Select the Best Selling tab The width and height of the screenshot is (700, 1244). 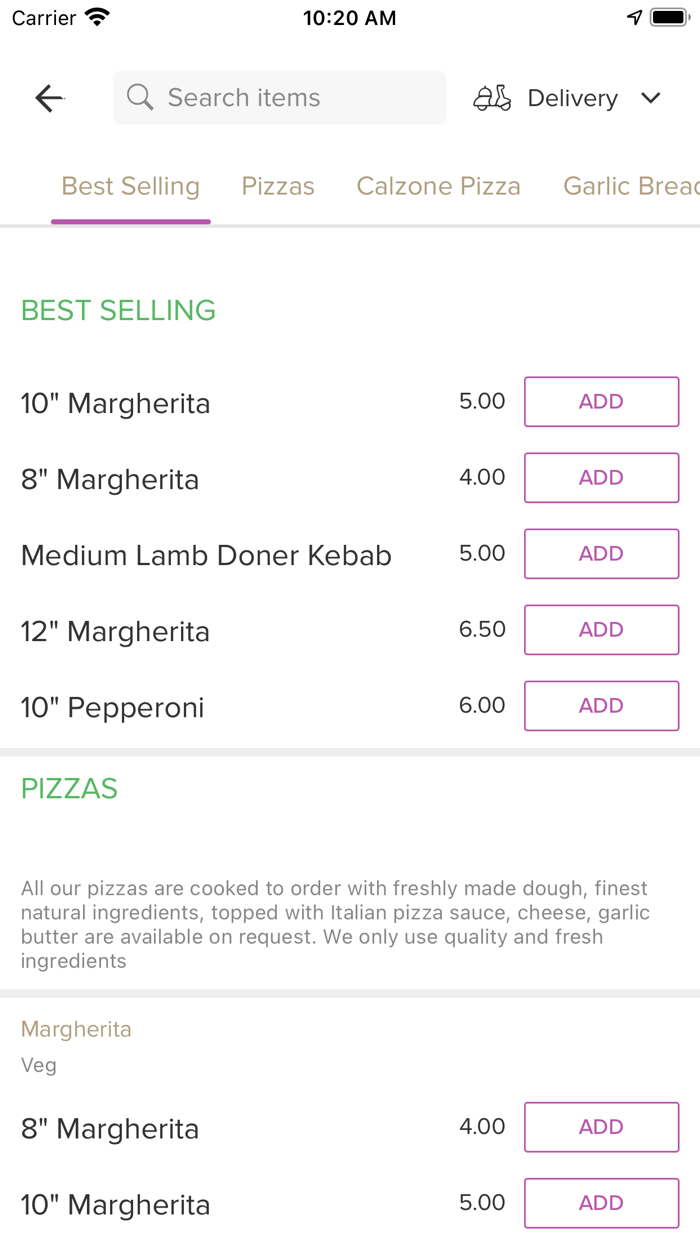130,186
